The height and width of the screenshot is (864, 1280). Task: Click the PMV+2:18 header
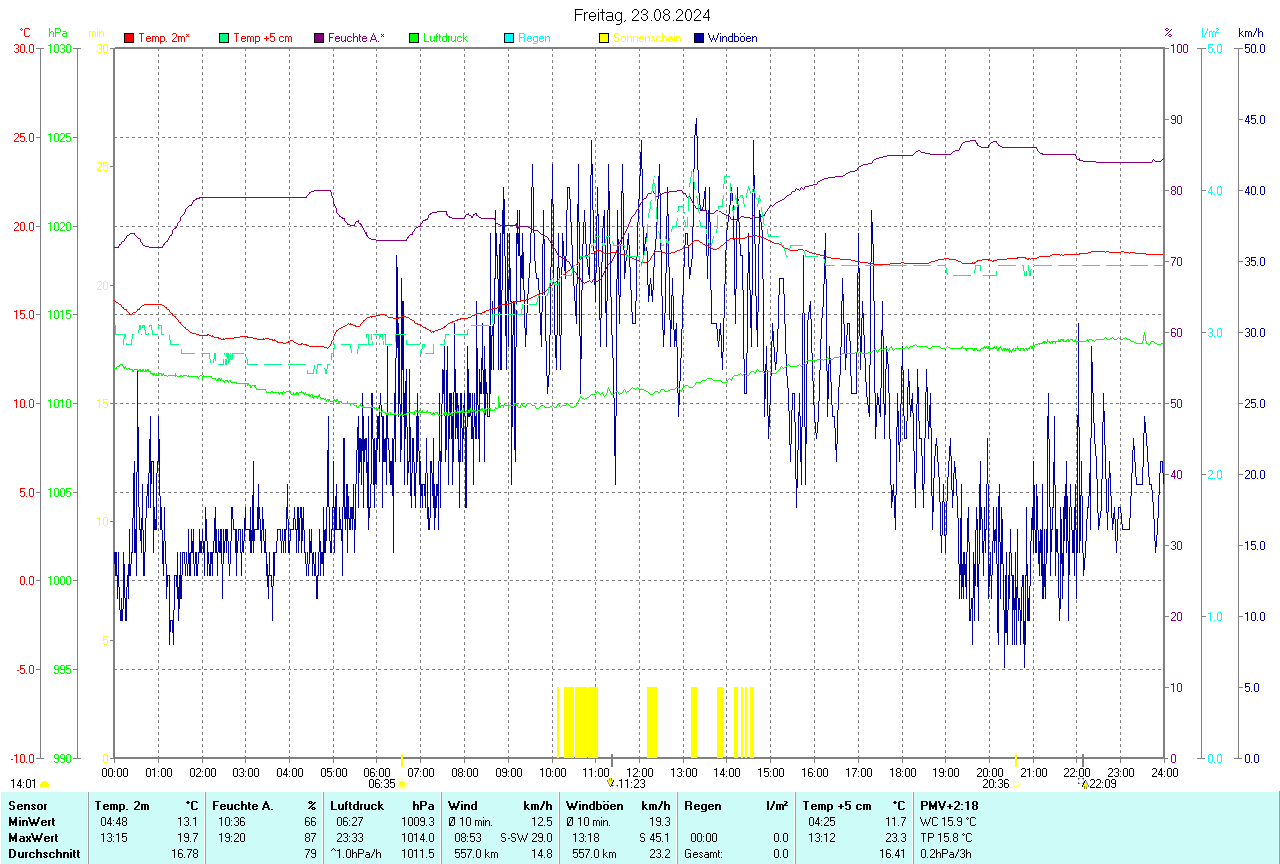[x=949, y=805]
